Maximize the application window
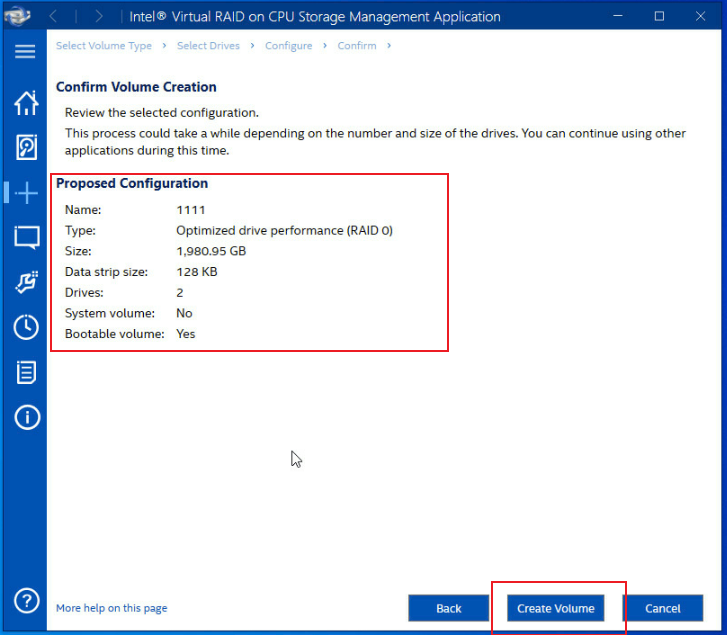Viewport: 727px width, 635px height. (659, 16)
